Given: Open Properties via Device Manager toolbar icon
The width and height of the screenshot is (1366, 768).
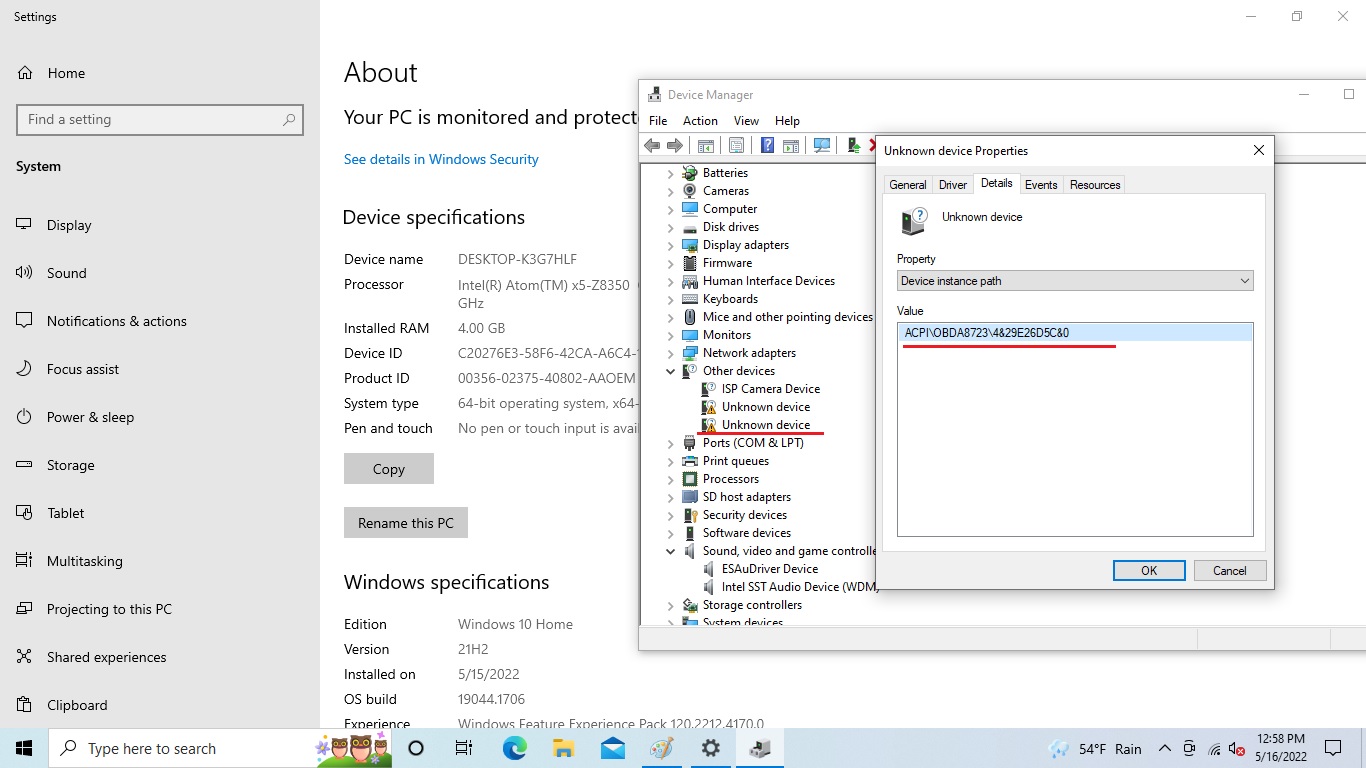Looking at the screenshot, I should (737, 145).
